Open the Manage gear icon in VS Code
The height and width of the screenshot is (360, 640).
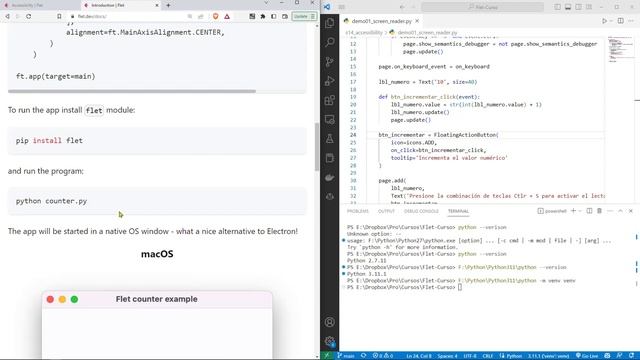click(x=329, y=341)
